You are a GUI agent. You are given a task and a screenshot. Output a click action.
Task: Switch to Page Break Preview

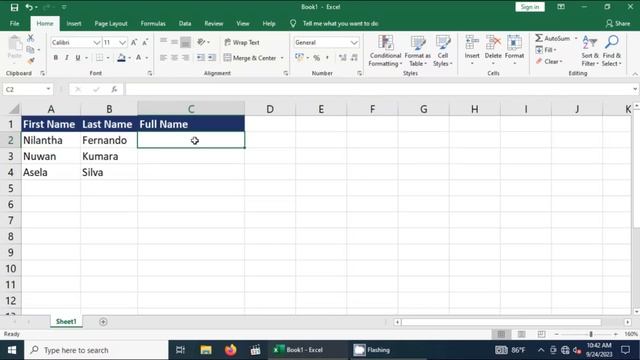click(x=541, y=334)
